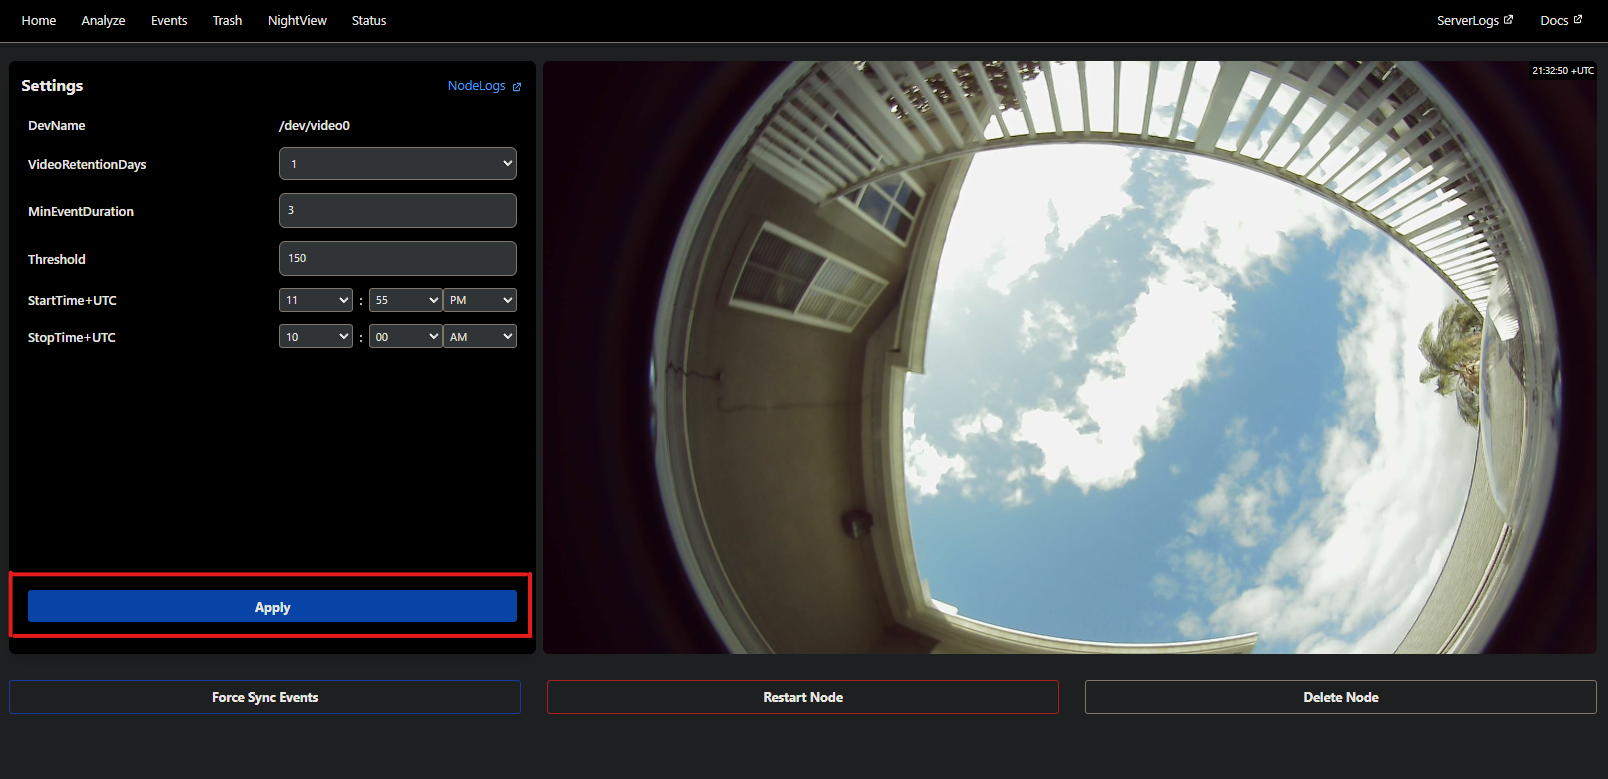The width and height of the screenshot is (1608, 779).
Task: Open the NodeLogs external link
Action: click(483, 86)
